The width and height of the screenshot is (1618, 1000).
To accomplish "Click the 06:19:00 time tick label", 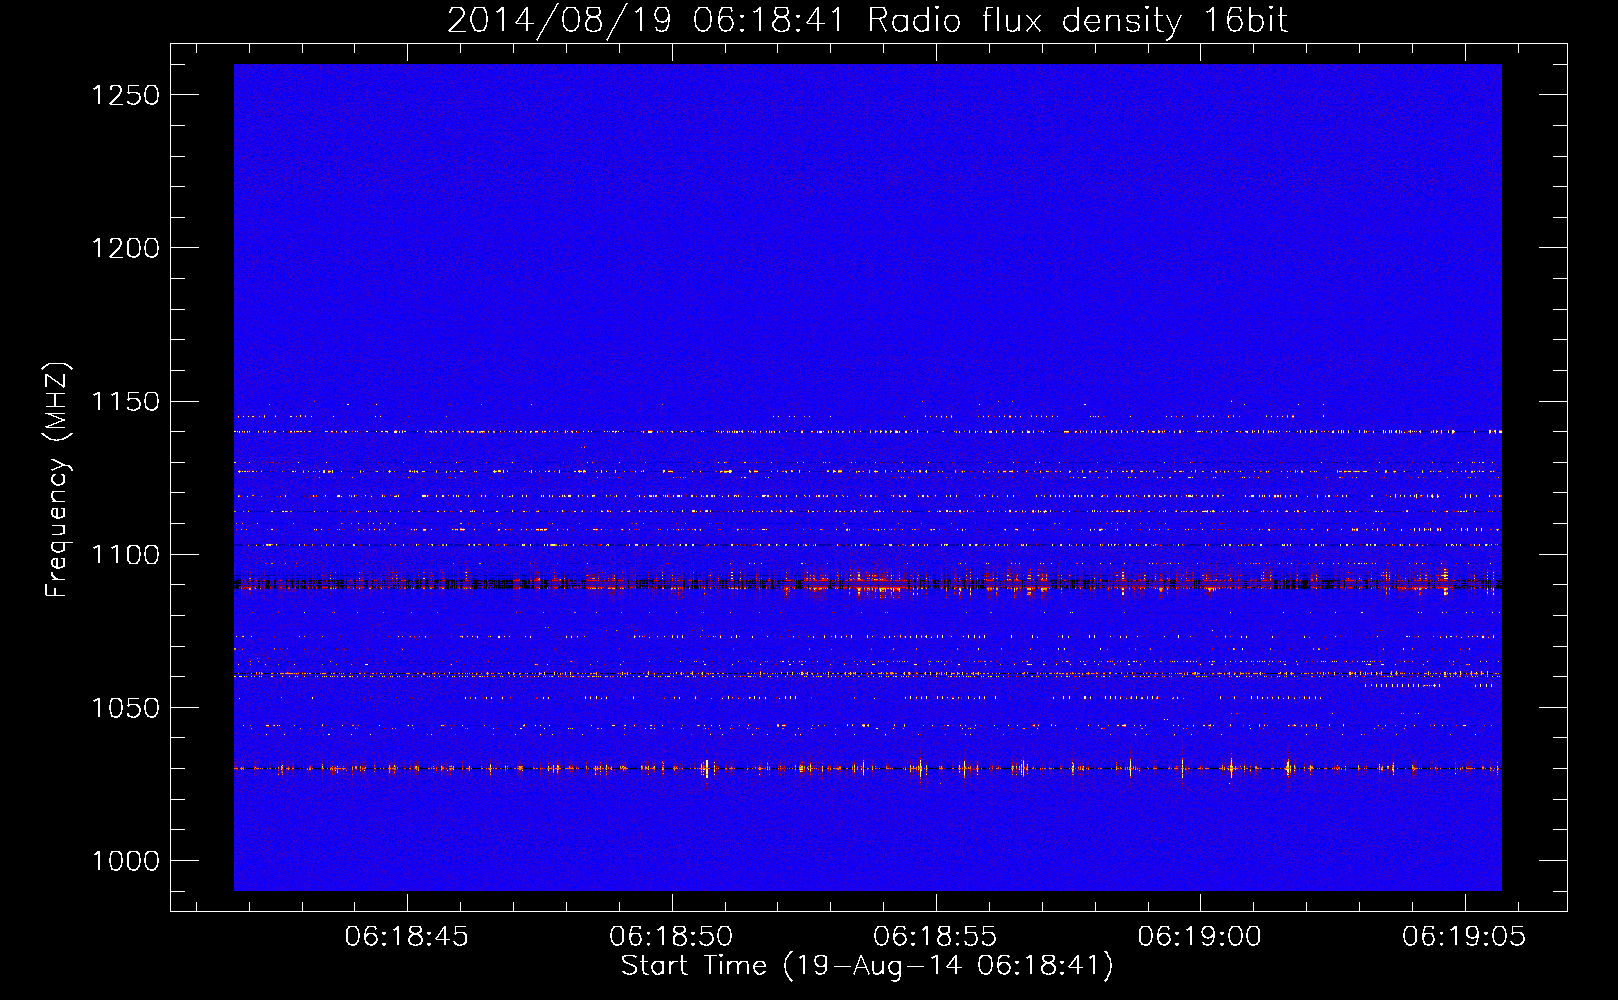I will click(1199, 937).
